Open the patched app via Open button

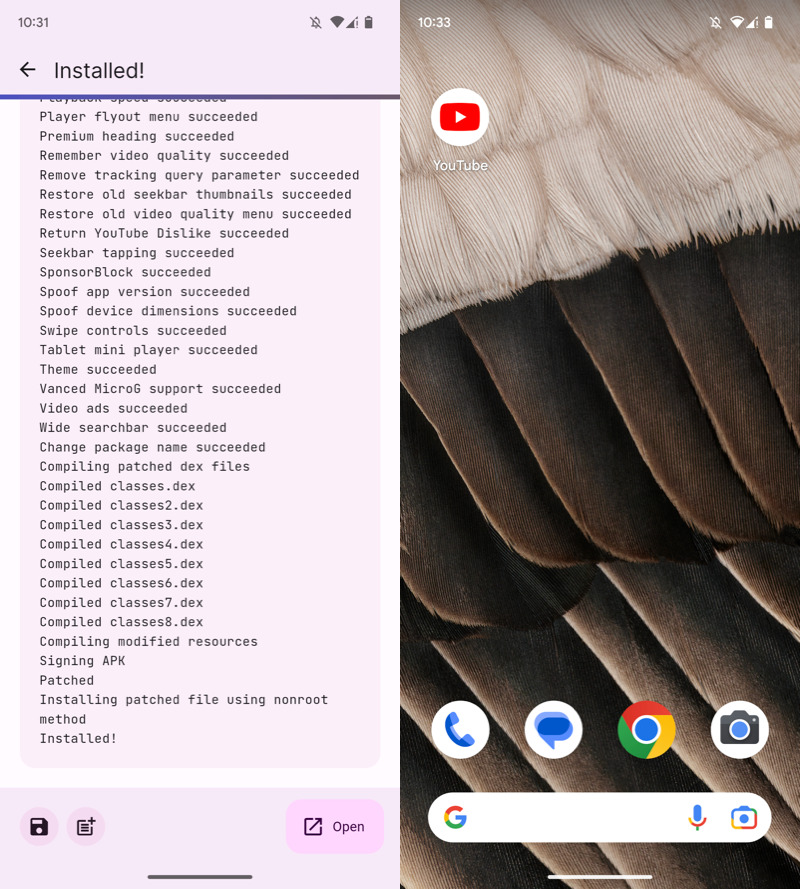pos(335,826)
